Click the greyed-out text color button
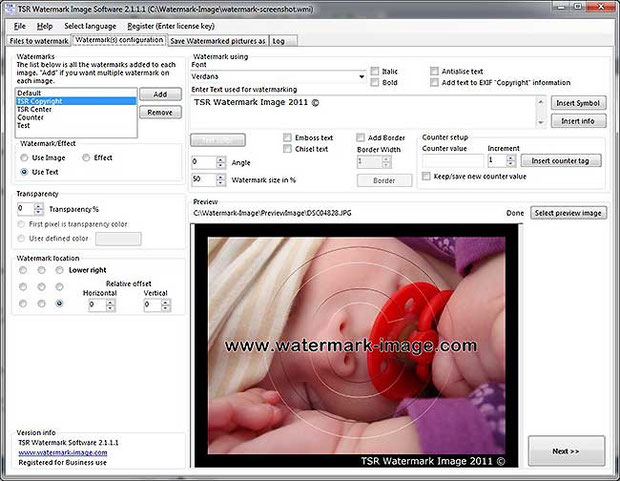Screen dimensions: 620x481 coord(218,140)
